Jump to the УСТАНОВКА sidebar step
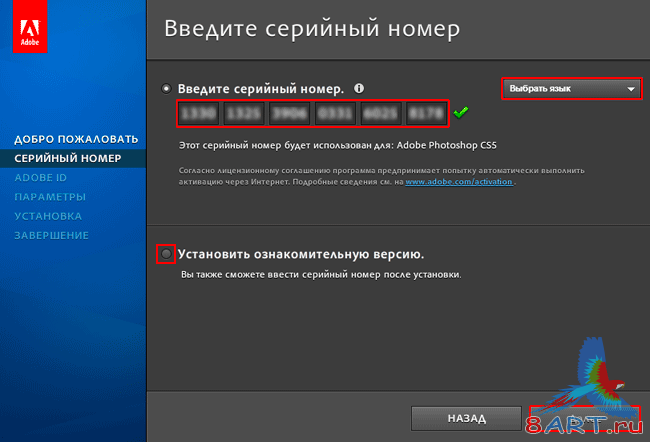 [48, 216]
